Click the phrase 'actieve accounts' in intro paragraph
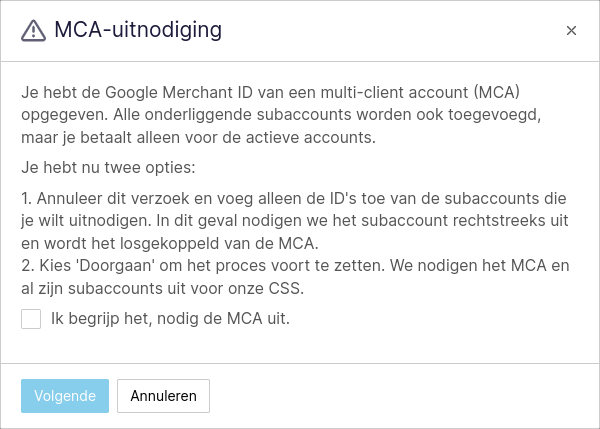This screenshot has width=600, height=429. click(x=308, y=137)
